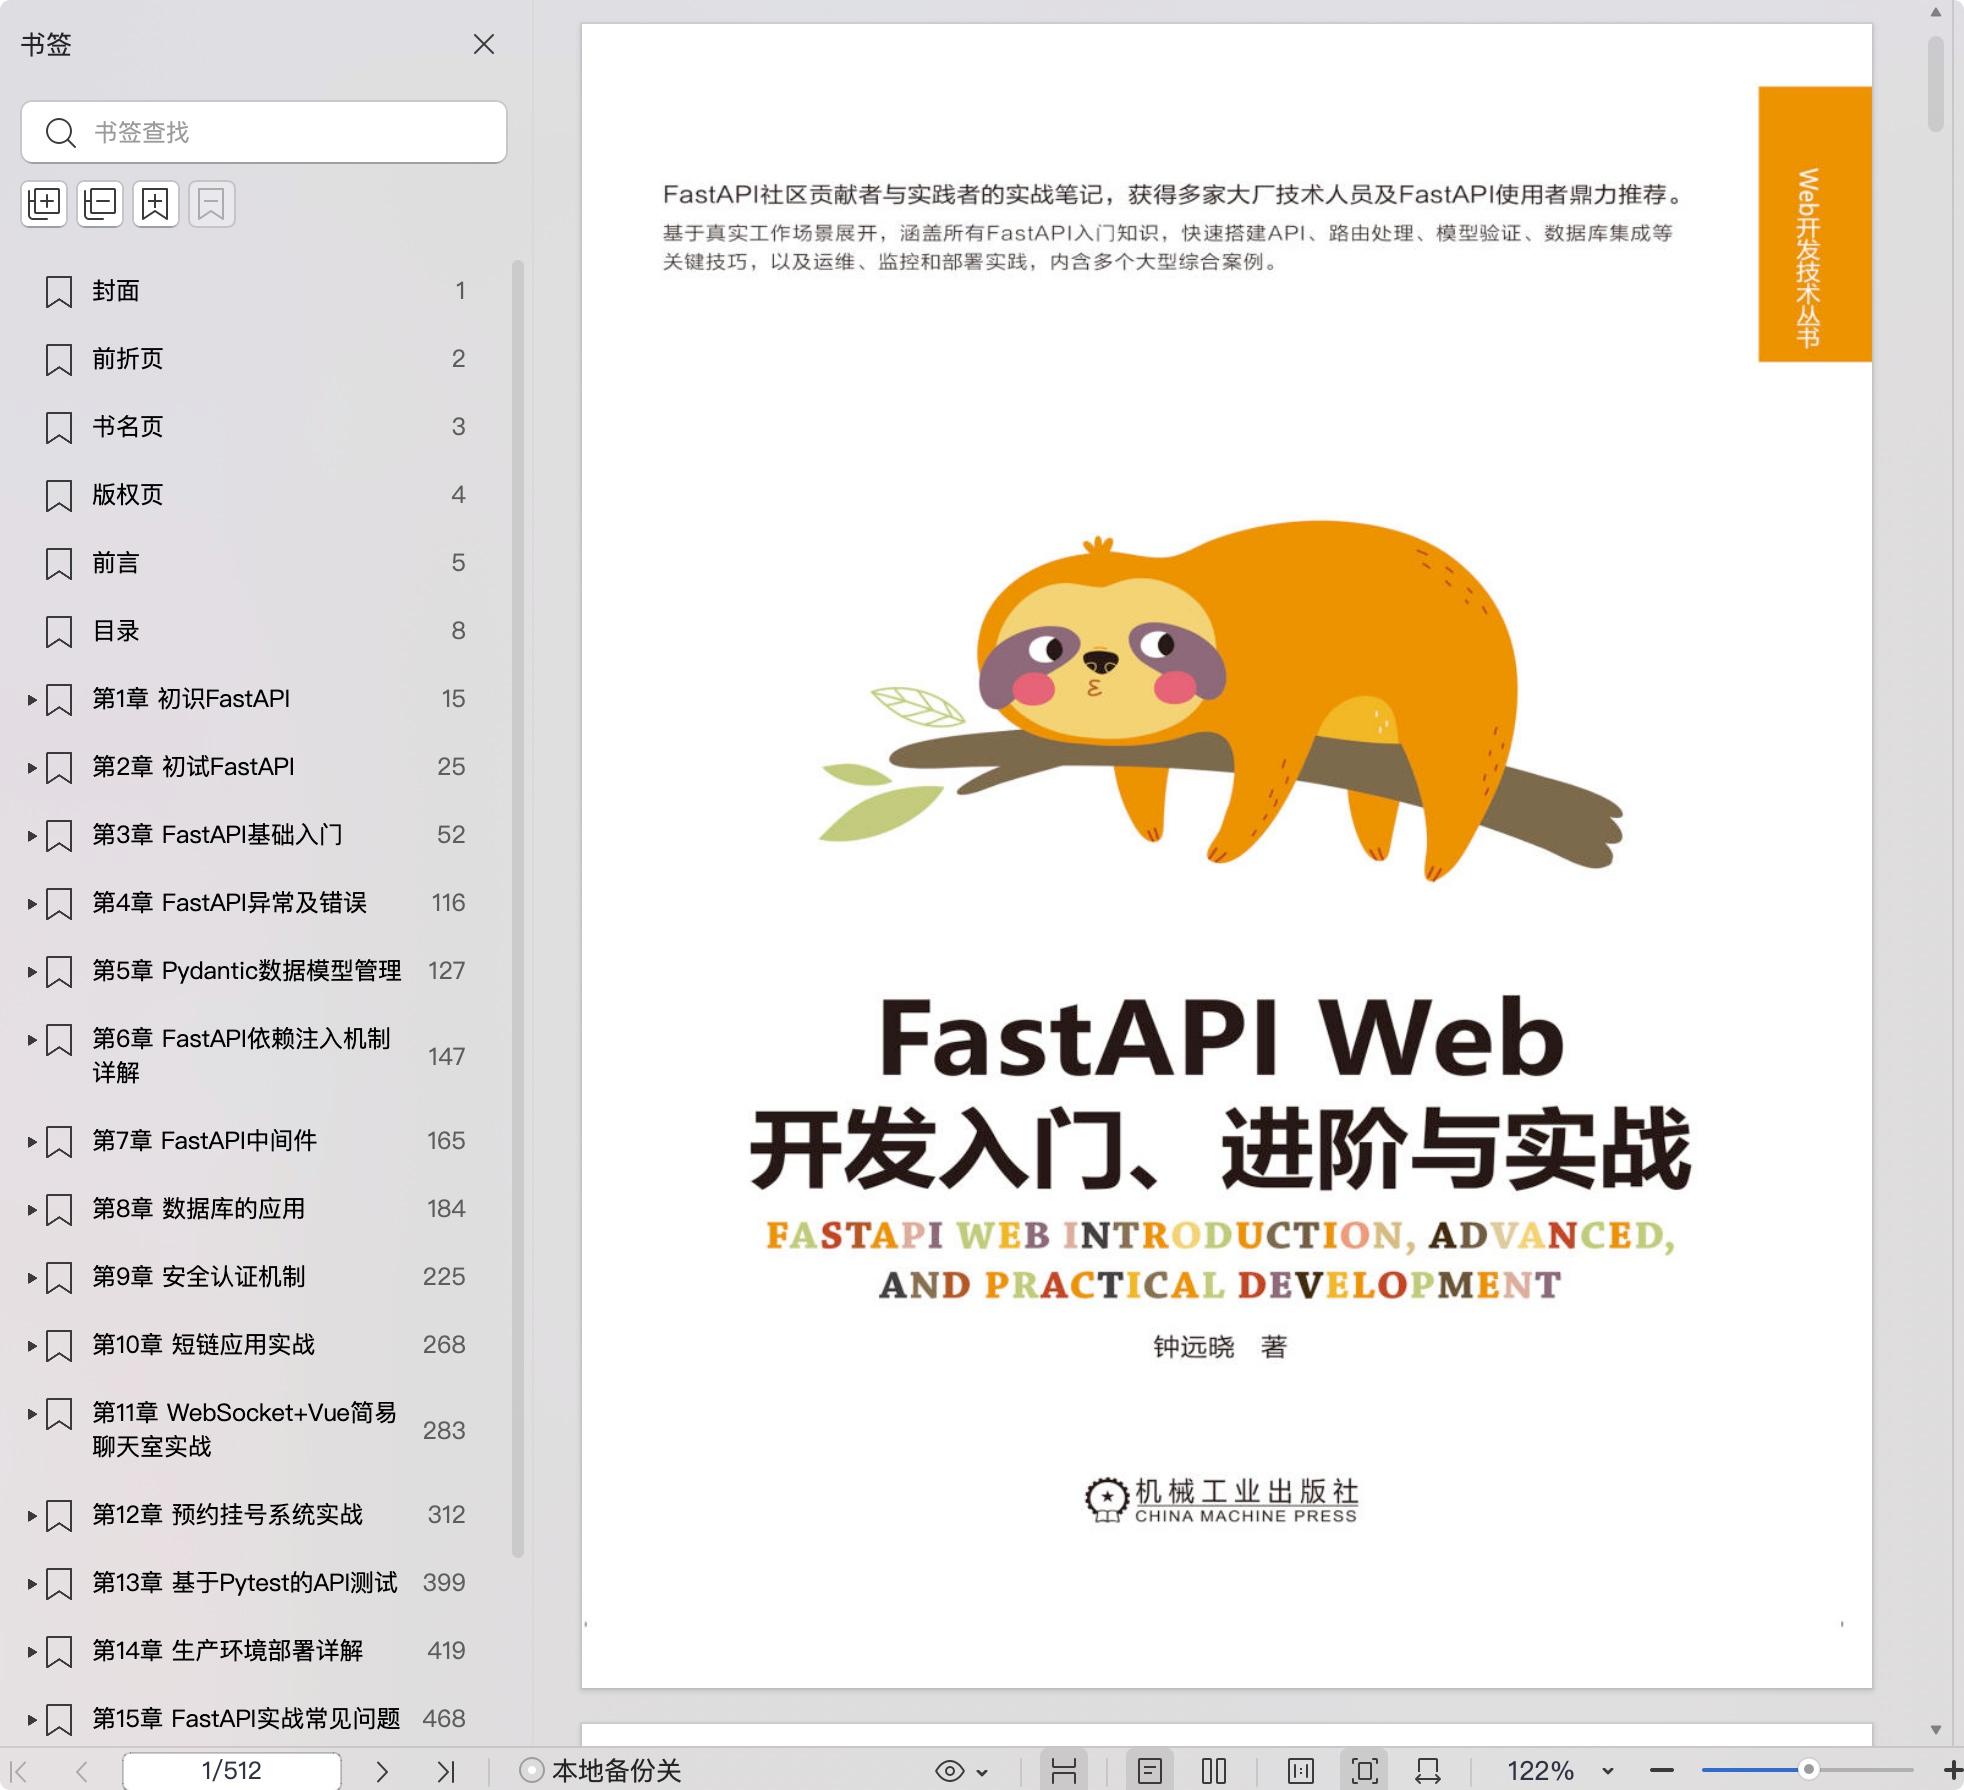Open the 目录 bookmark
This screenshot has width=1964, height=1790.
[x=116, y=631]
